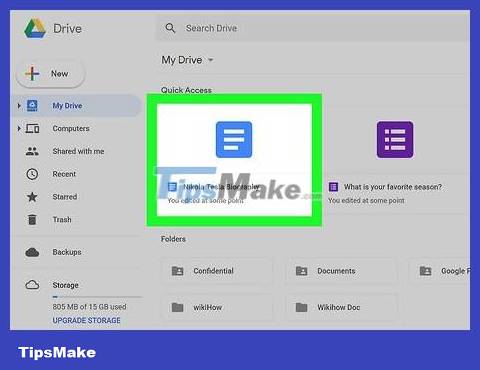The width and height of the screenshot is (480, 370).
Task: Click the storage usage bar
Action: (x=97, y=297)
